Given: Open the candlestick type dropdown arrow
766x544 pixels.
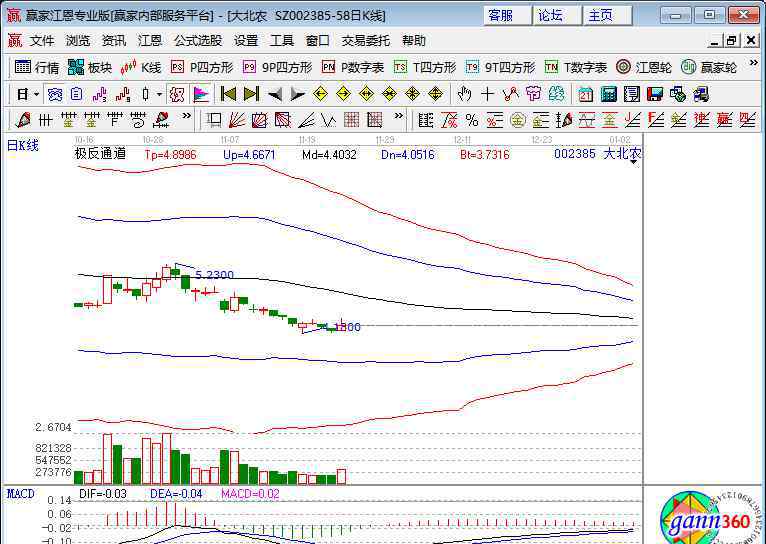Looking at the screenshot, I should [159, 94].
